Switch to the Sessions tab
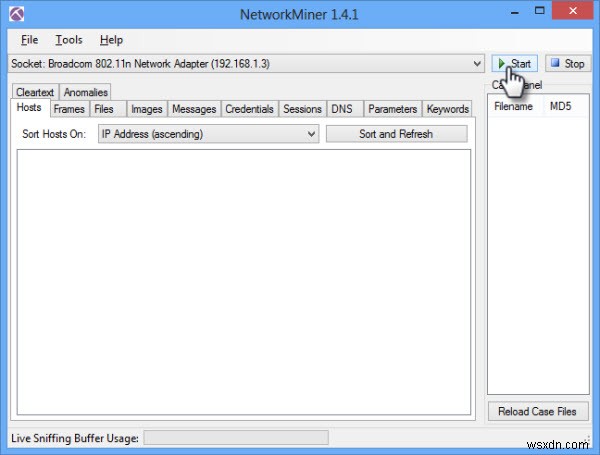 (x=302, y=109)
